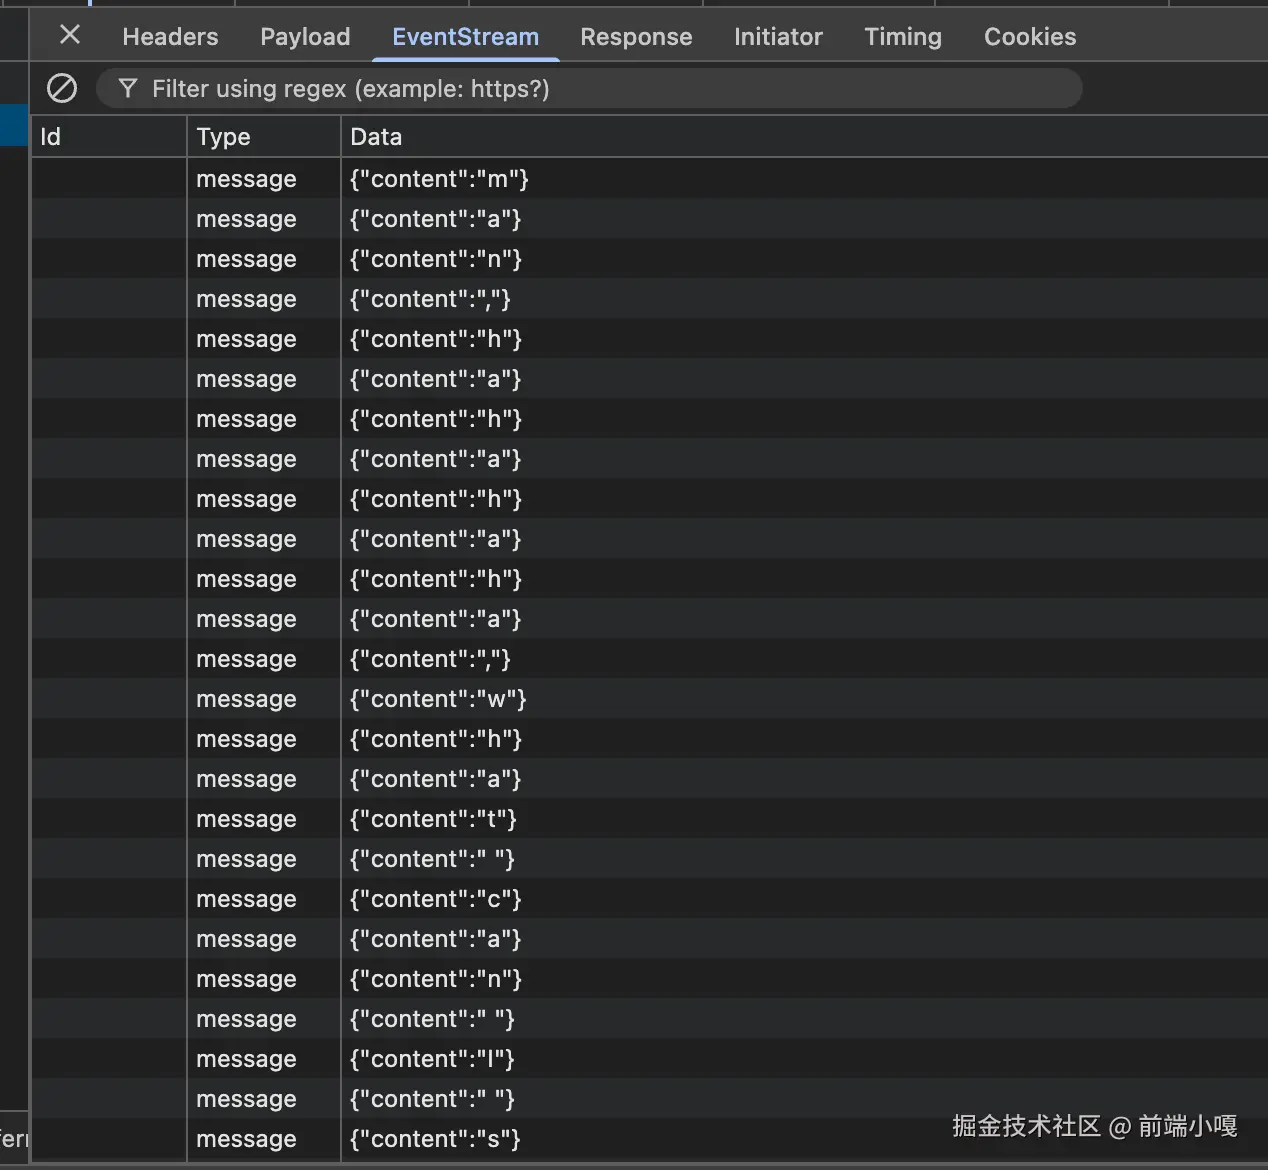The image size is (1268, 1170).
Task: Open the Timing tab
Action: (x=903, y=37)
